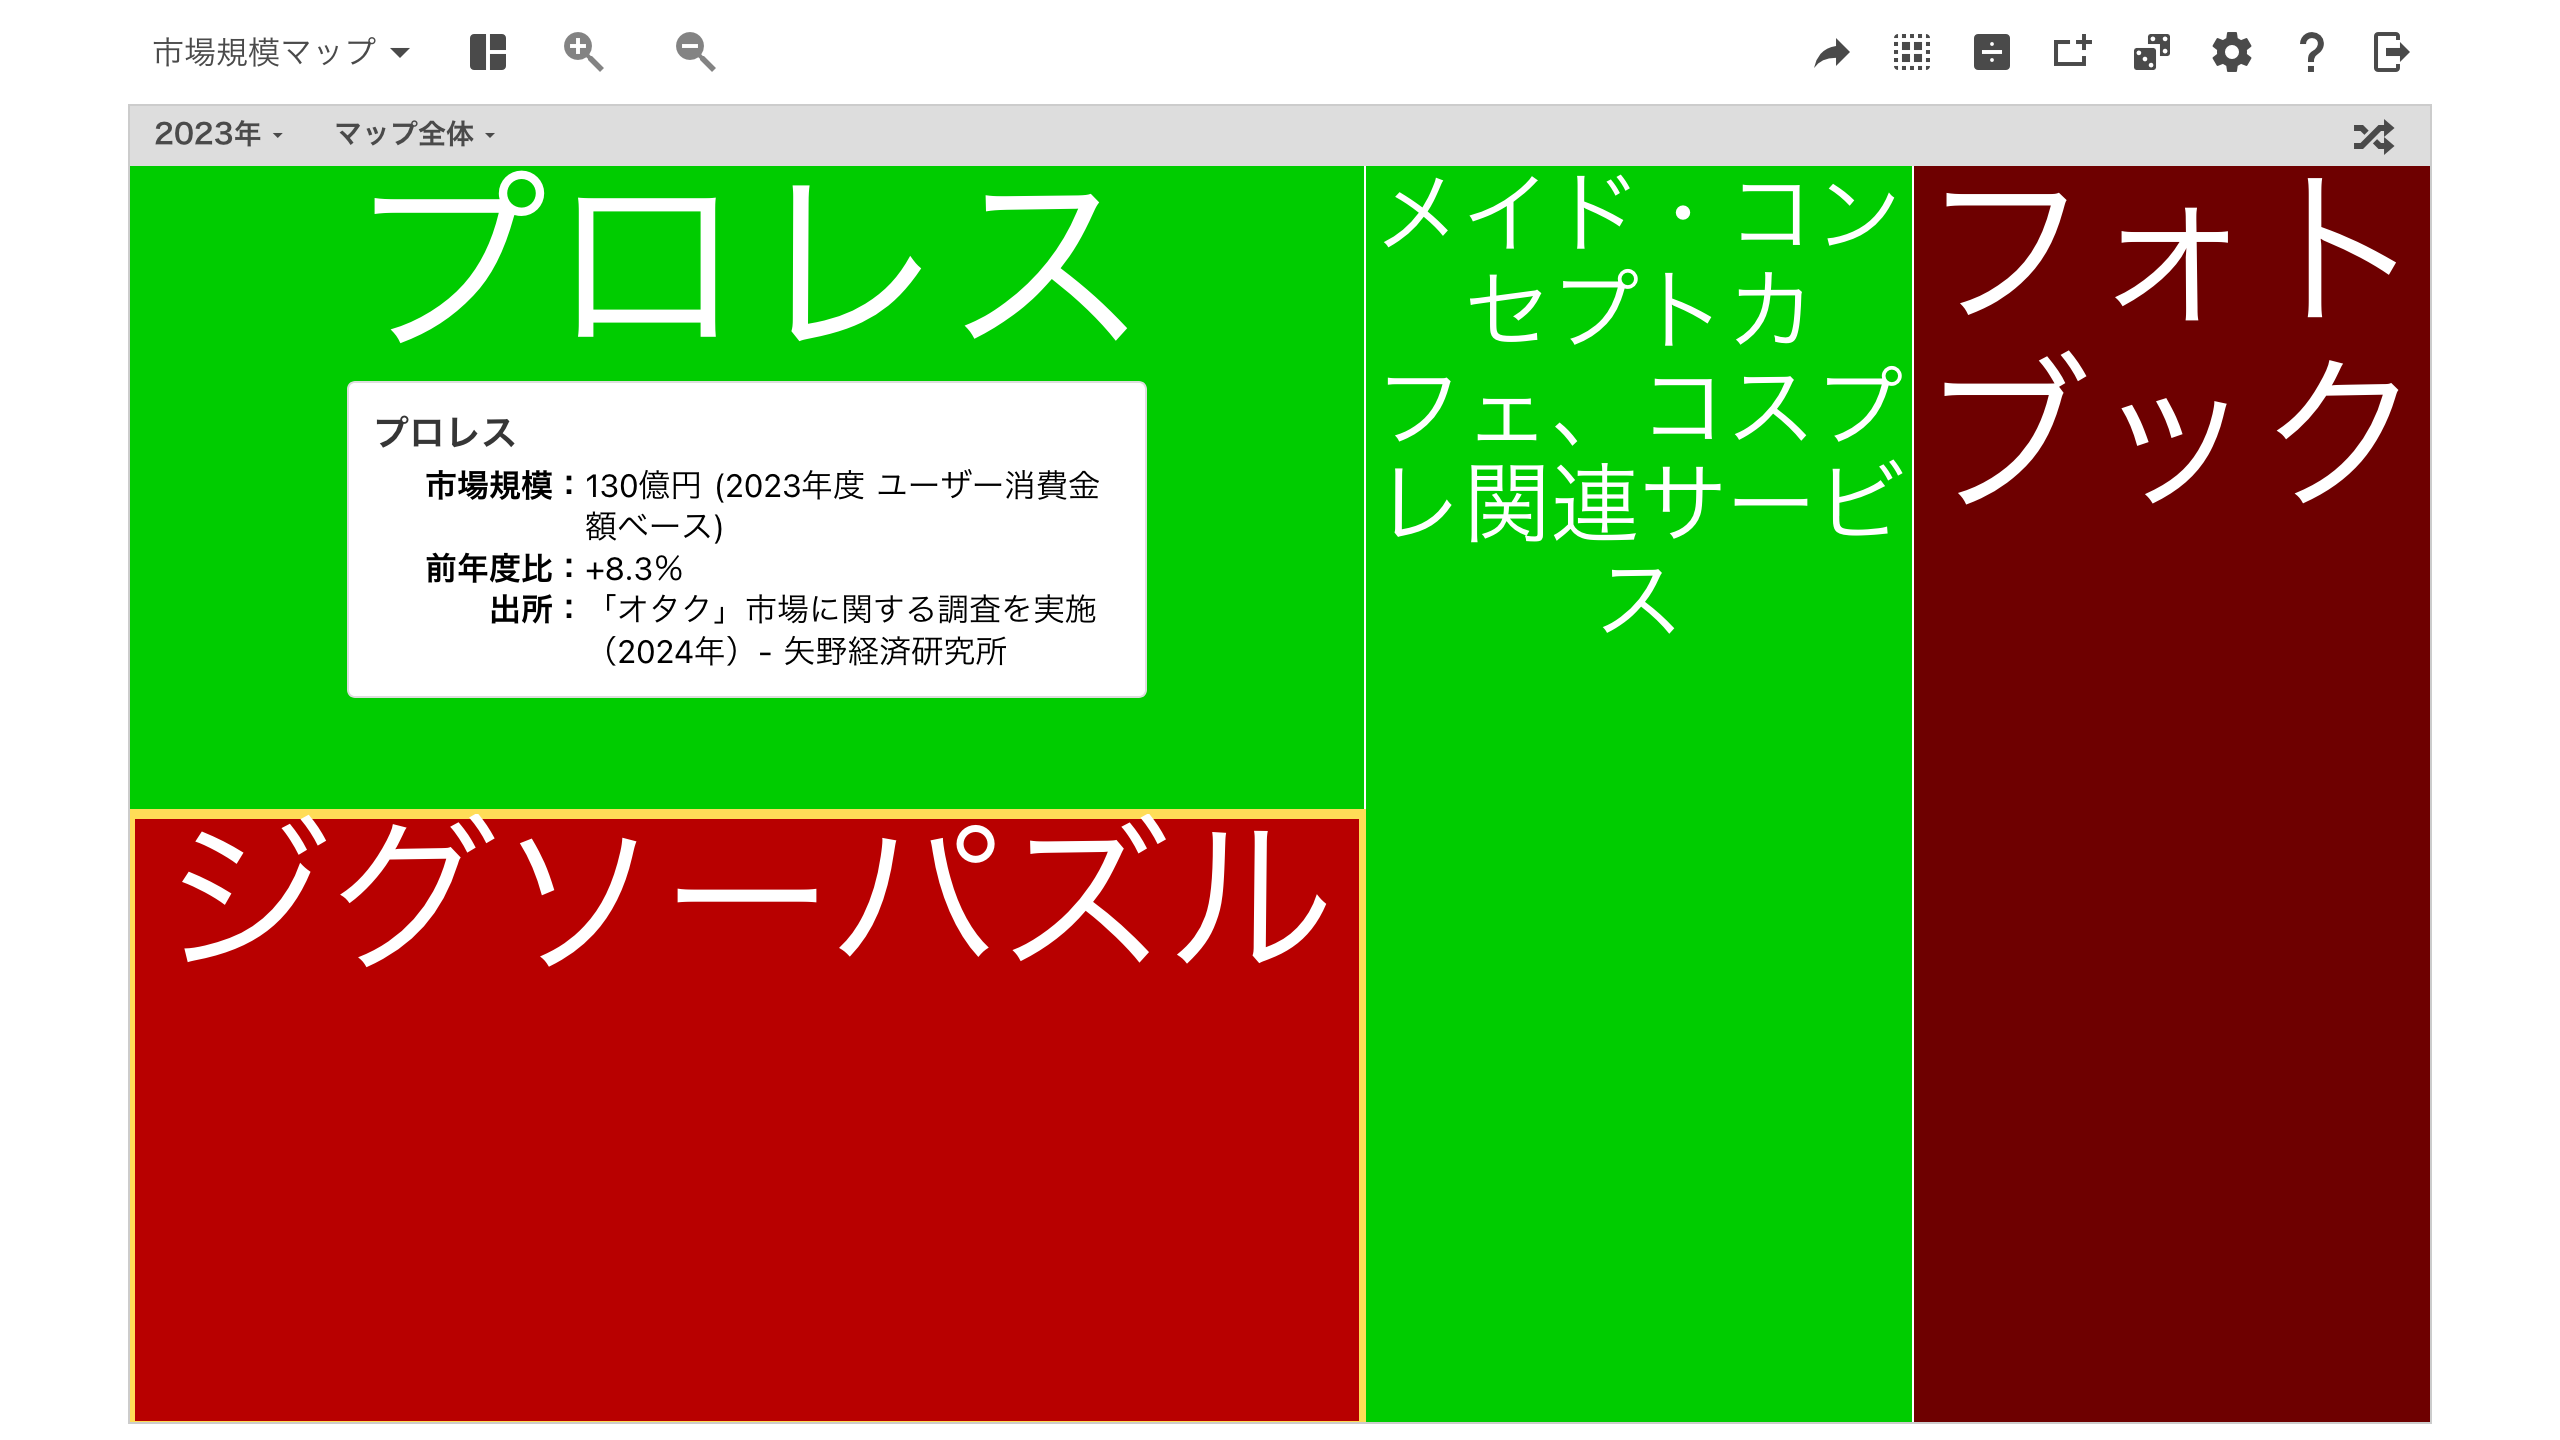Select the フォトブック treemap cell

pos(2172,794)
